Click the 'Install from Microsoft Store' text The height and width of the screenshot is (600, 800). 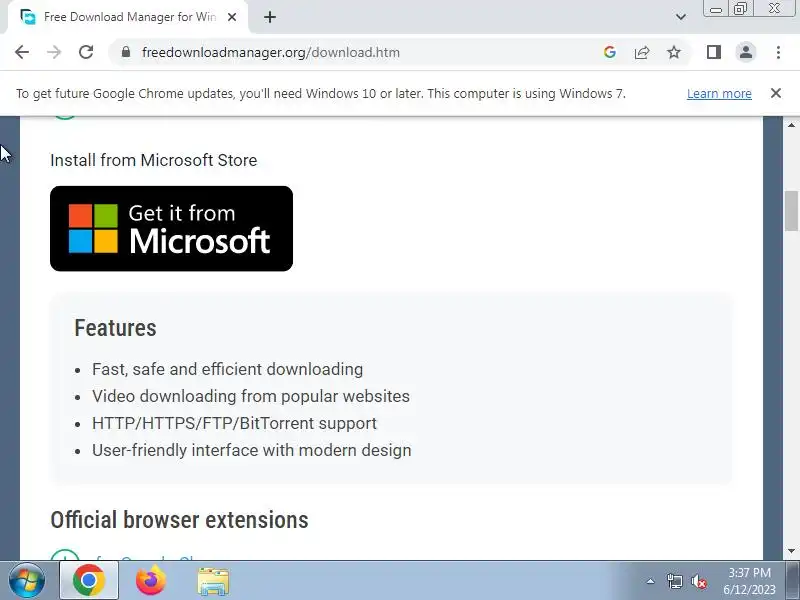[154, 160]
